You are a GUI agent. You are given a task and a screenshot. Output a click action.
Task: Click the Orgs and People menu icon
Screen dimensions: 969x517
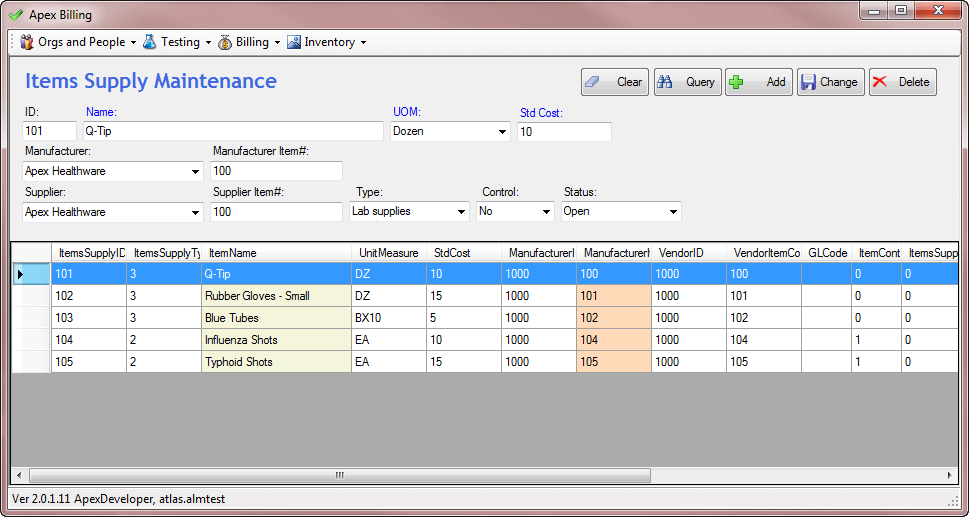(27, 42)
